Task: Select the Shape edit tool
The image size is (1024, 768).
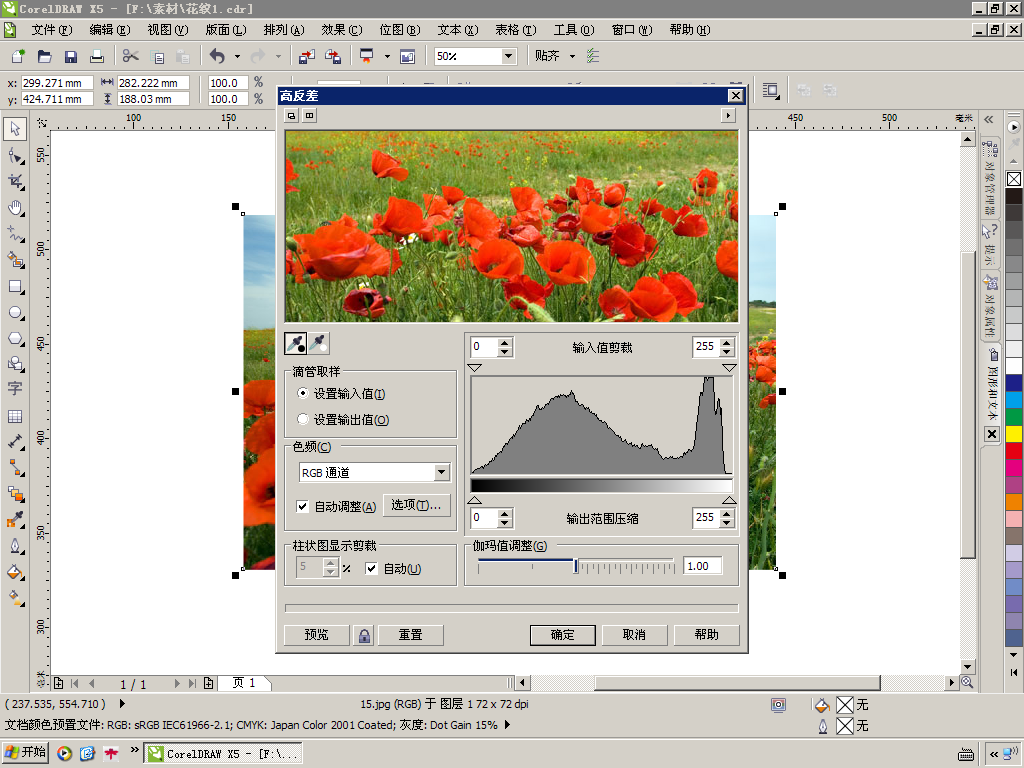Action: tap(15, 155)
